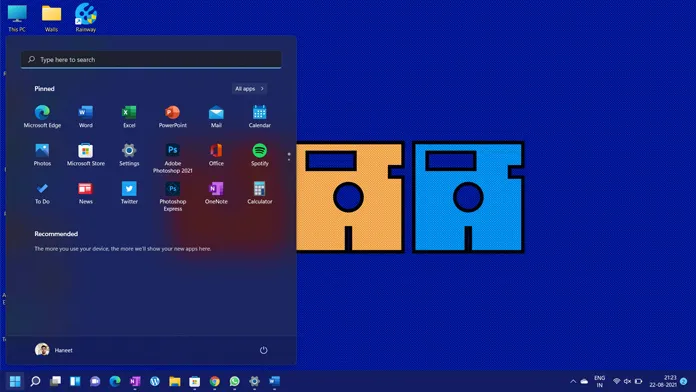This screenshot has height=392, width=696.
Task: Open WordPress app on taskbar
Action: tap(154, 381)
